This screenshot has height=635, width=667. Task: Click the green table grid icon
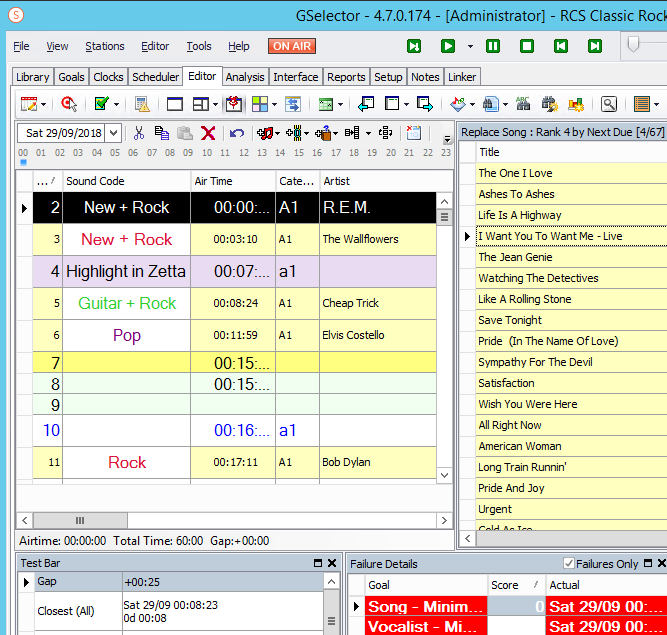pyautogui.click(x=326, y=104)
